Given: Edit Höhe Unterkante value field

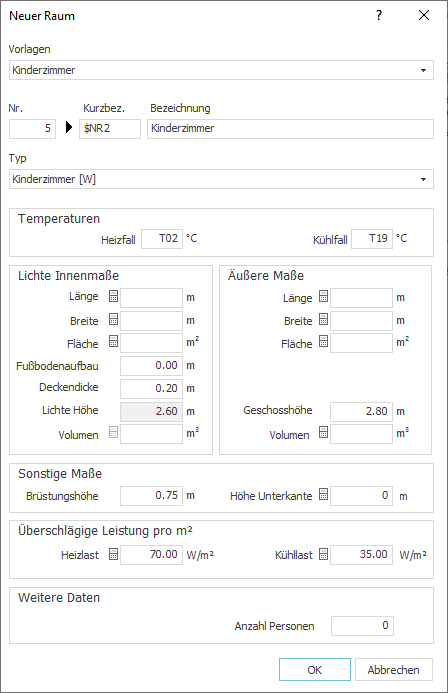Looking at the screenshot, I should (x=361, y=496).
